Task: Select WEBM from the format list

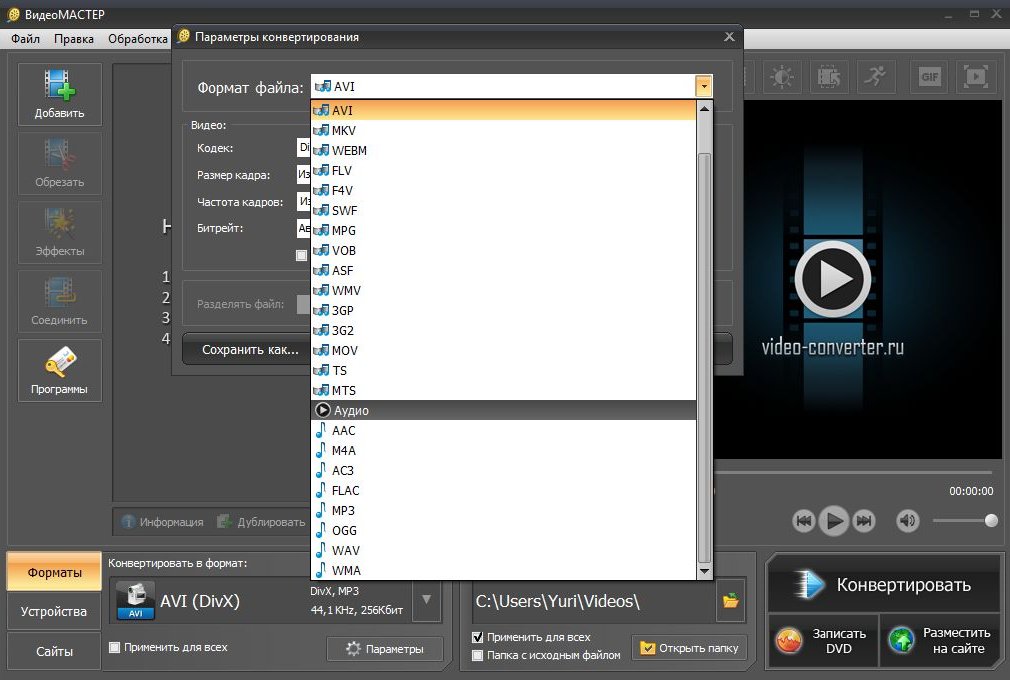Action: [503, 150]
